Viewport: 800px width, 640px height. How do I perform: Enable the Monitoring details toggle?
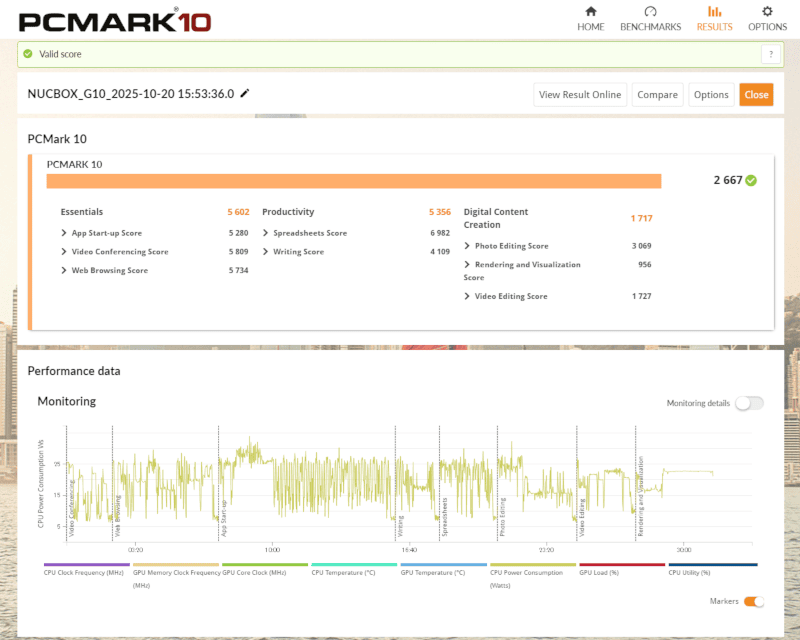click(749, 403)
